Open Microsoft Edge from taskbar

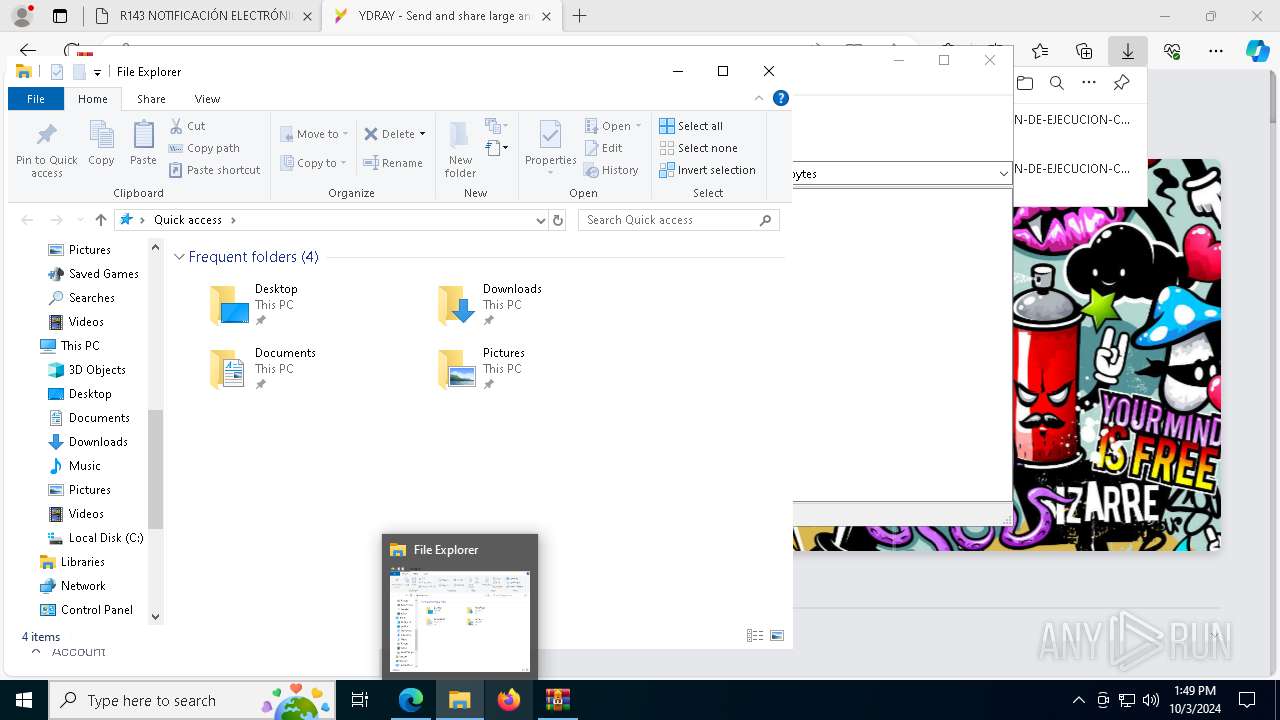(411, 700)
